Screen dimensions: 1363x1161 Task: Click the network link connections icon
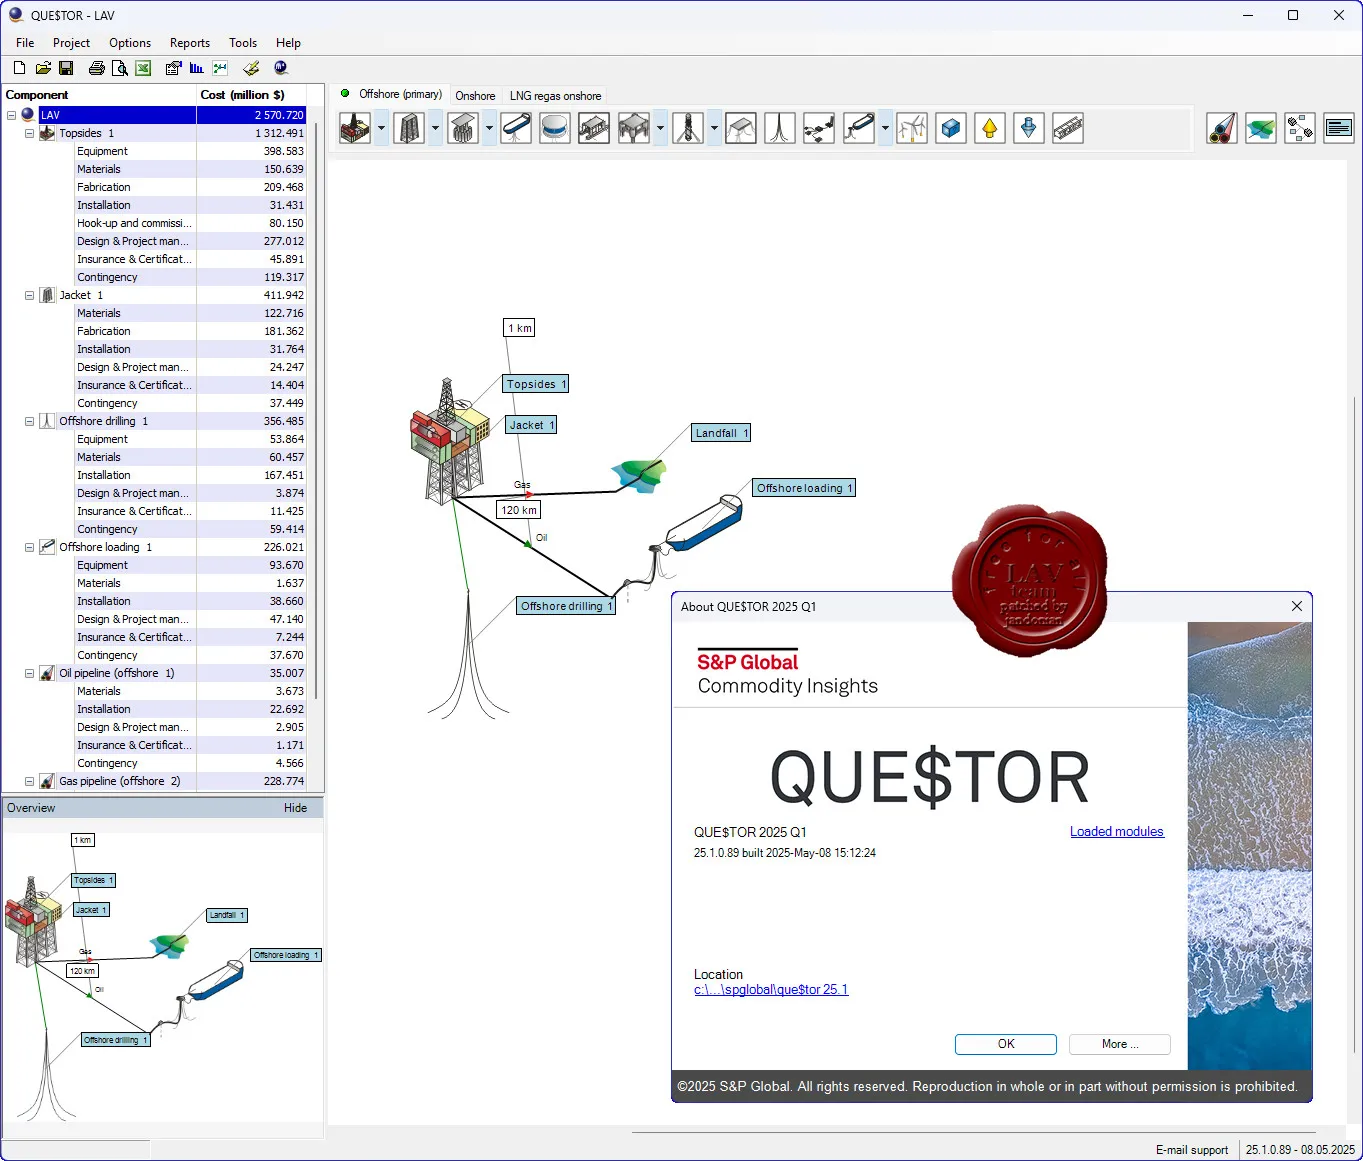1300,128
